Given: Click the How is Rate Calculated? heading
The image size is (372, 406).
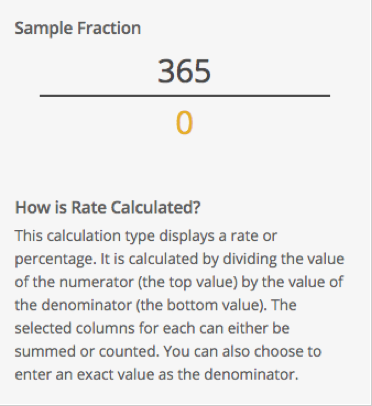Looking at the screenshot, I should click(x=108, y=207).
